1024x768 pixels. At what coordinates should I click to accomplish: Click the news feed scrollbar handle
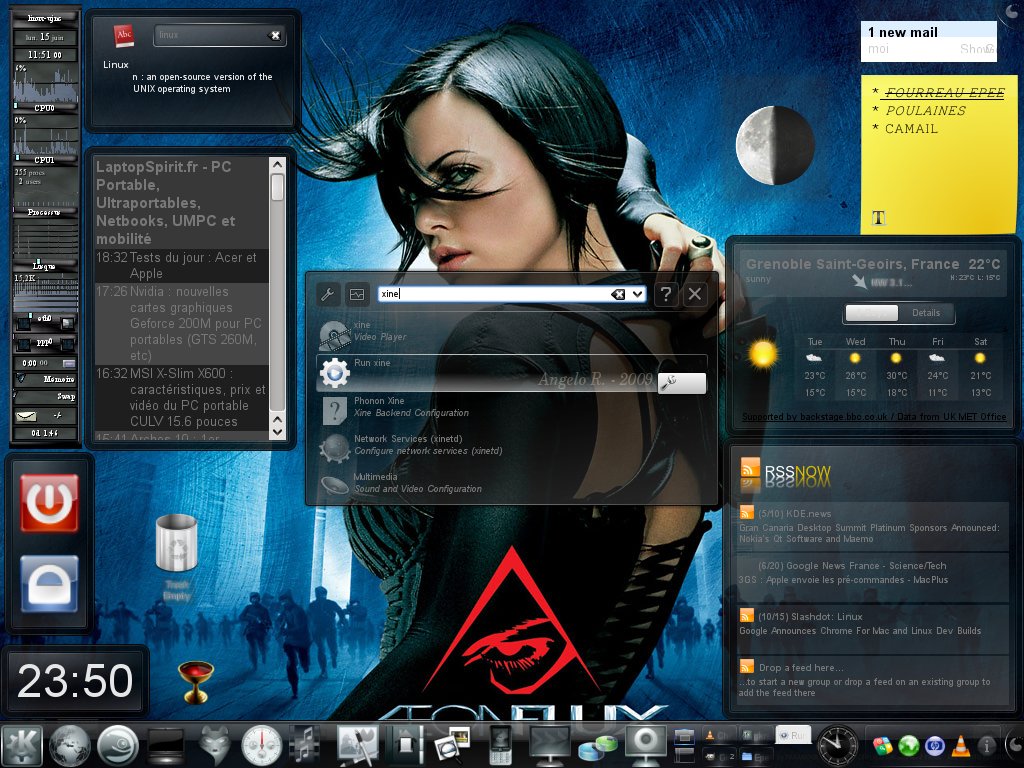(278, 187)
